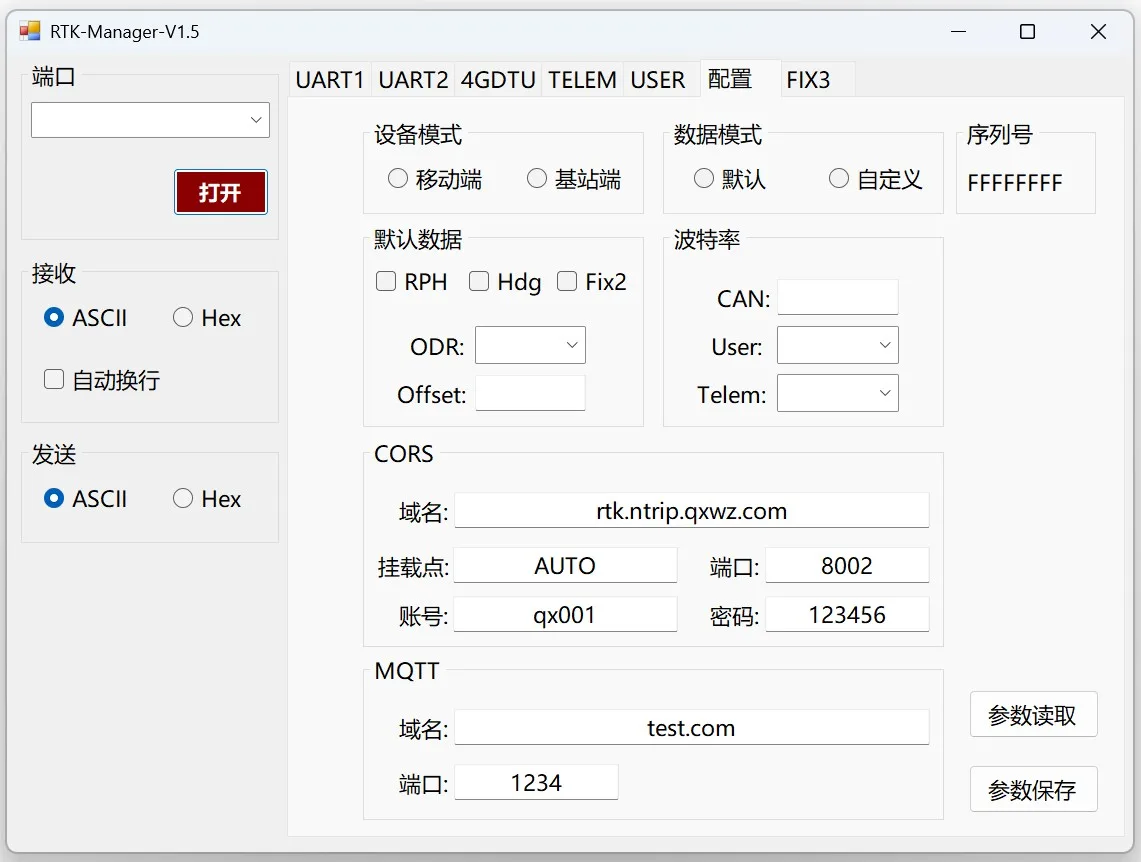
Task: Select ASCII under 发送
Action: (85, 499)
